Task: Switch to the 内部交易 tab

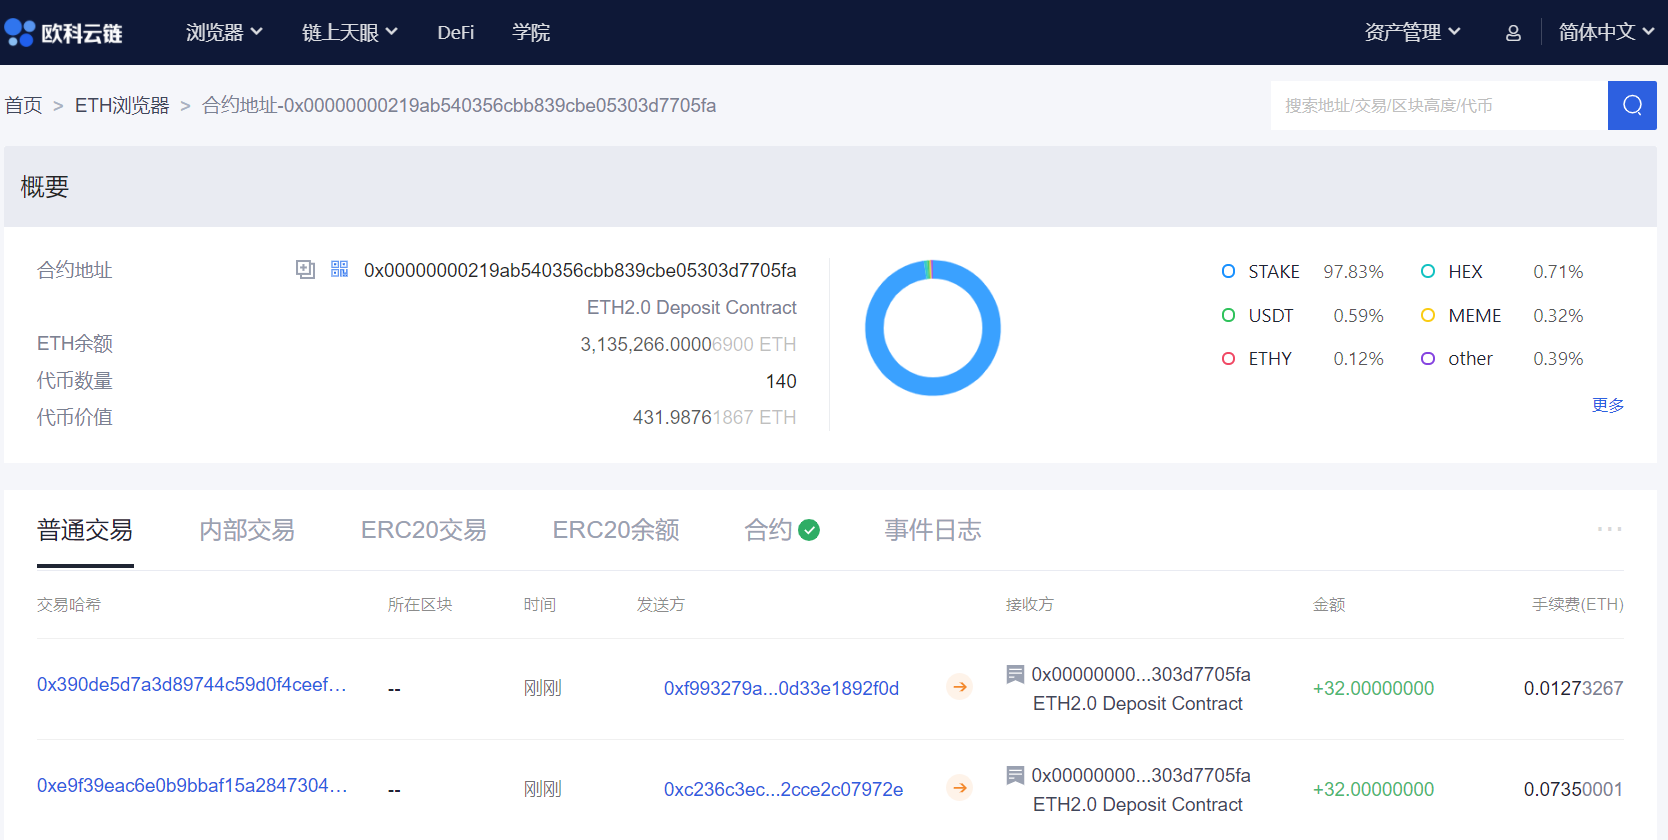Action: [247, 530]
